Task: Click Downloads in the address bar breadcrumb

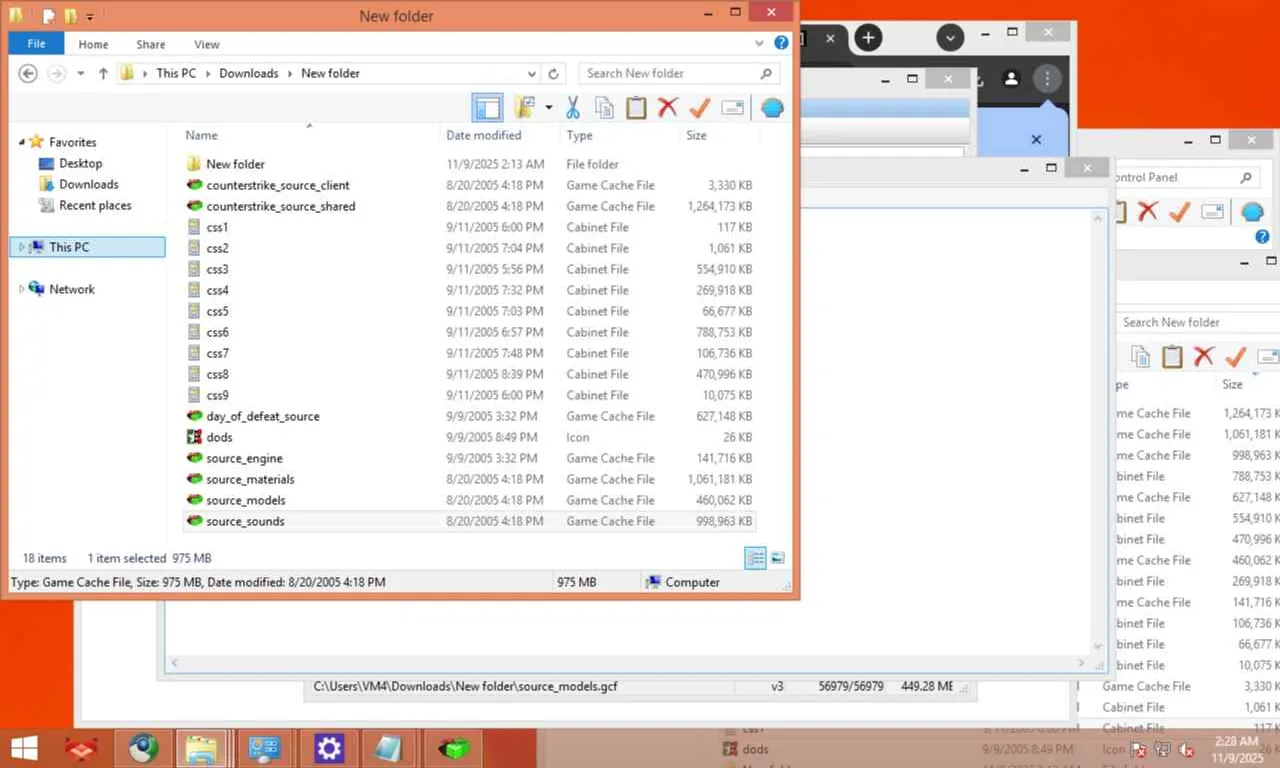Action: [x=249, y=73]
